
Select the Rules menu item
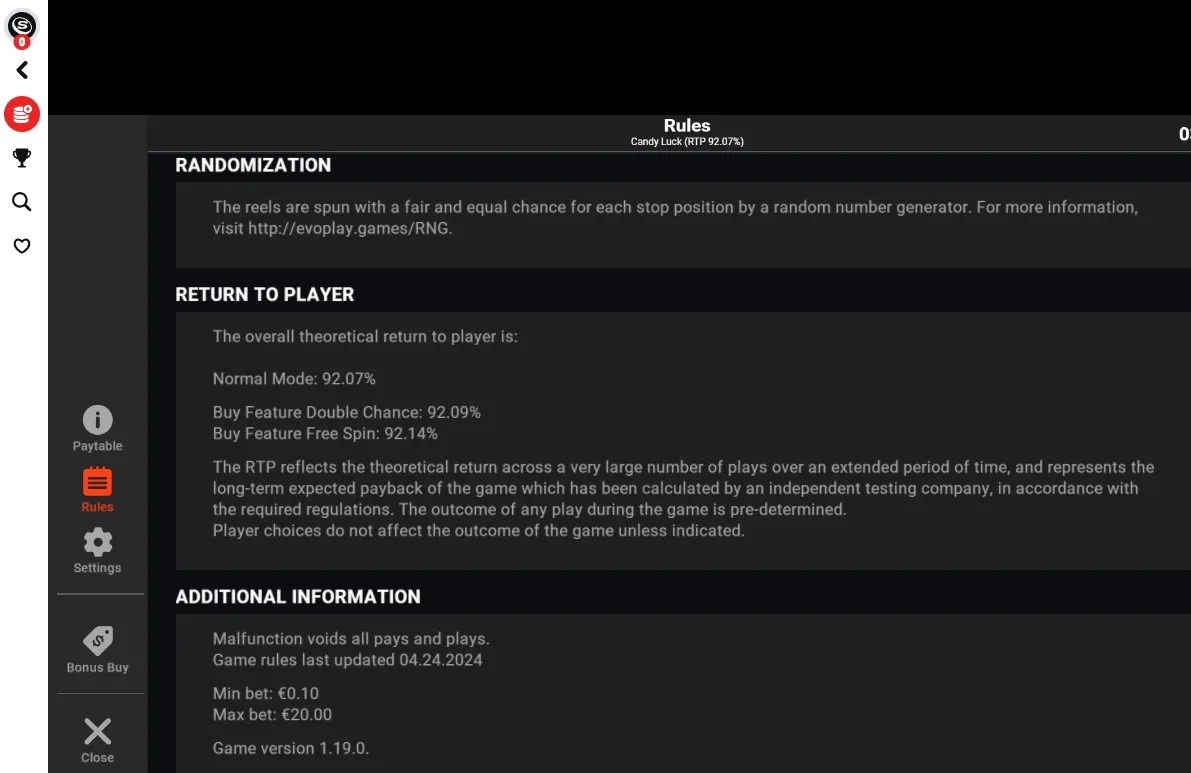[x=97, y=491]
